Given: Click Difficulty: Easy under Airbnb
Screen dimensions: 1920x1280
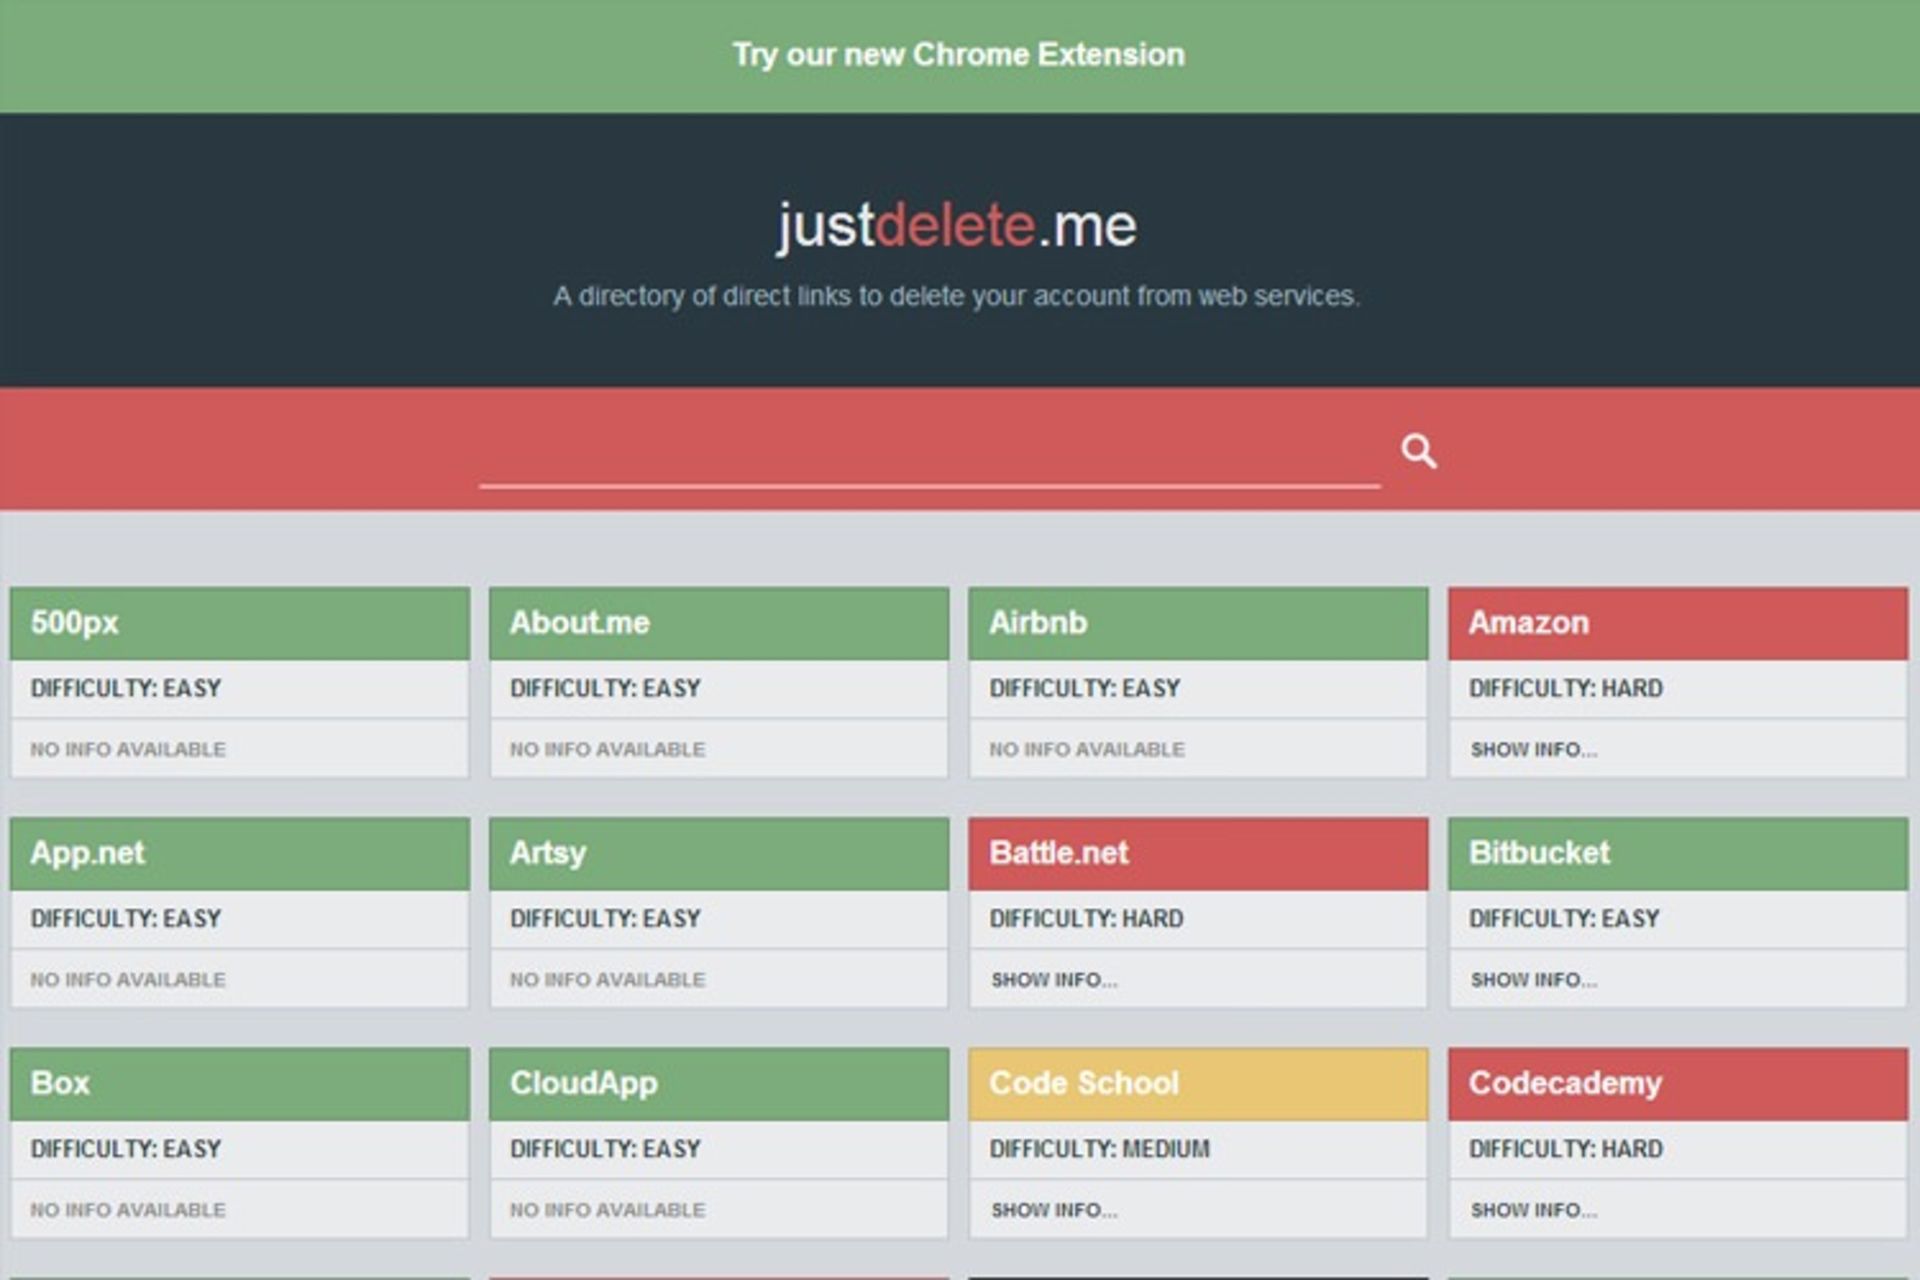Looking at the screenshot, I should [x=1085, y=688].
